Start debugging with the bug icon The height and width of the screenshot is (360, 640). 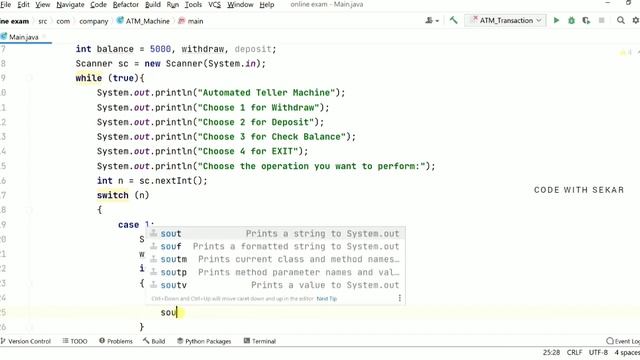571,20
